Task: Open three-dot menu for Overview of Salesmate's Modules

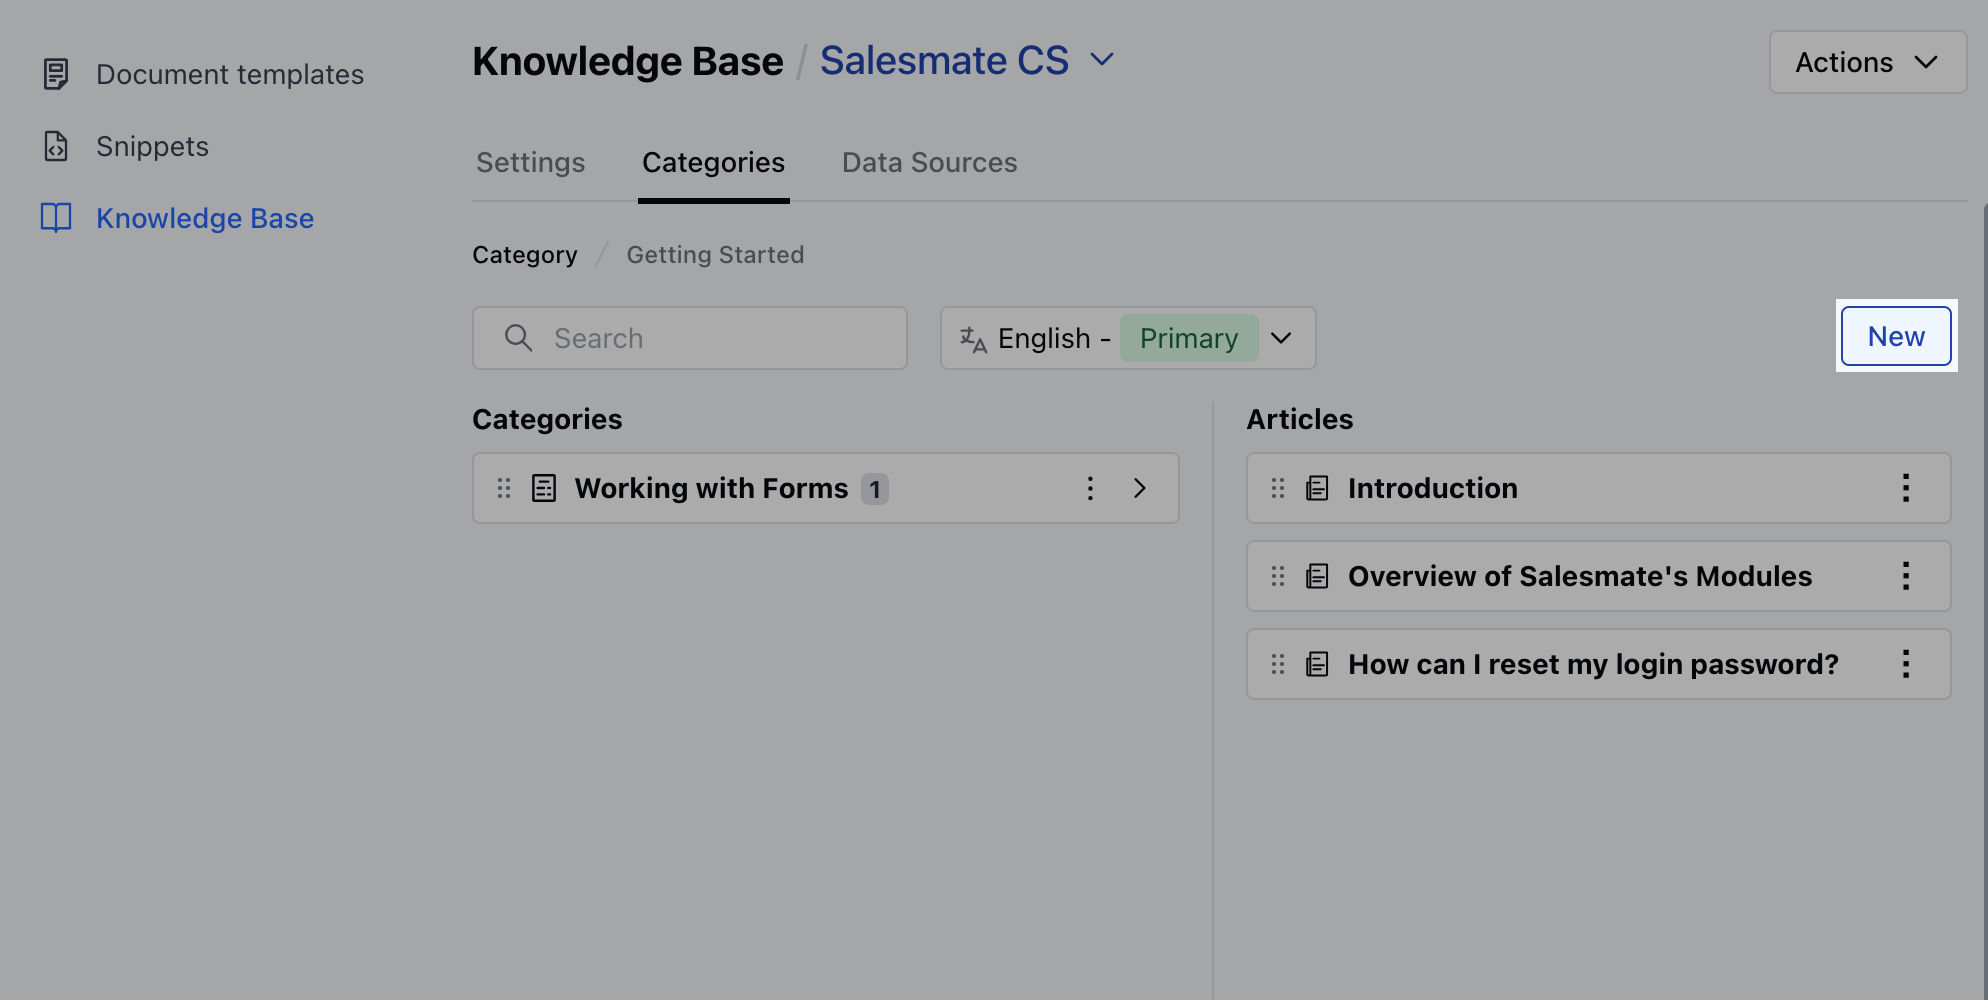Action: tap(1906, 576)
